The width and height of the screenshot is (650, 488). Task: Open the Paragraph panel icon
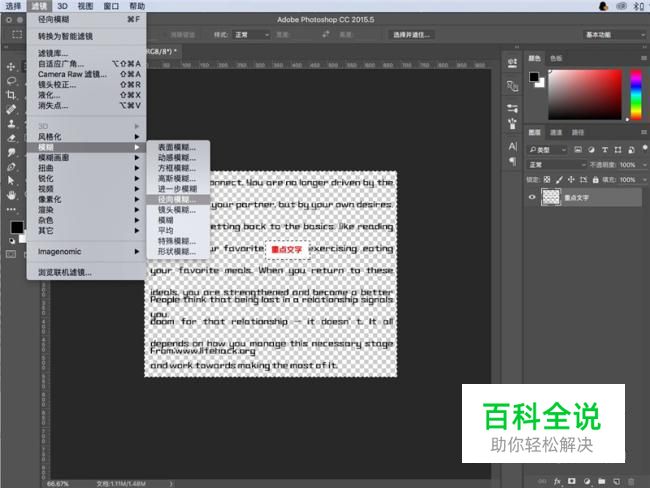point(512,161)
